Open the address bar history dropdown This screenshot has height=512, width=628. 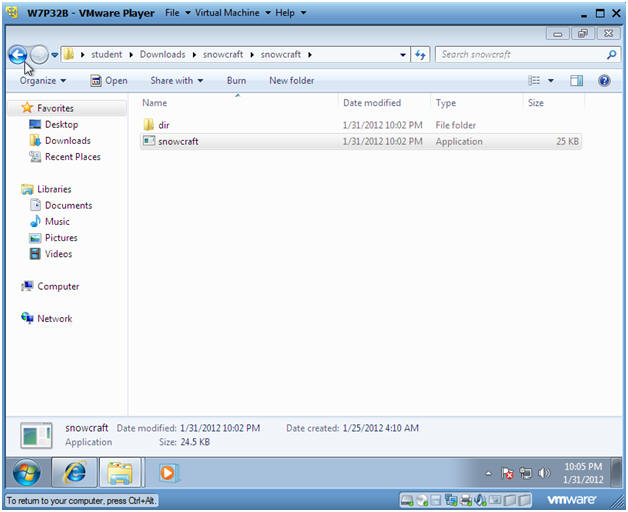pyautogui.click(x=403, y=55)
